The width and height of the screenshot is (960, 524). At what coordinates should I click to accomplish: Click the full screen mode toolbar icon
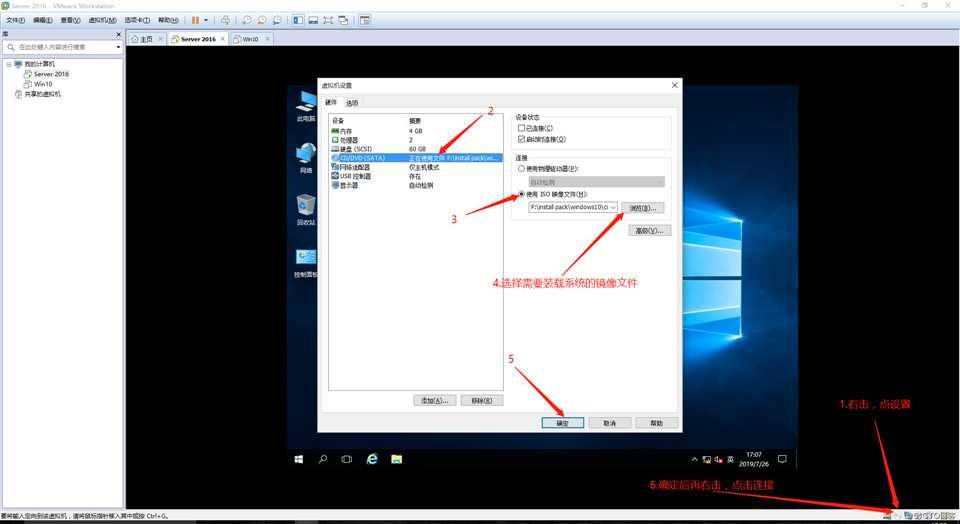[x=328, y=20]
